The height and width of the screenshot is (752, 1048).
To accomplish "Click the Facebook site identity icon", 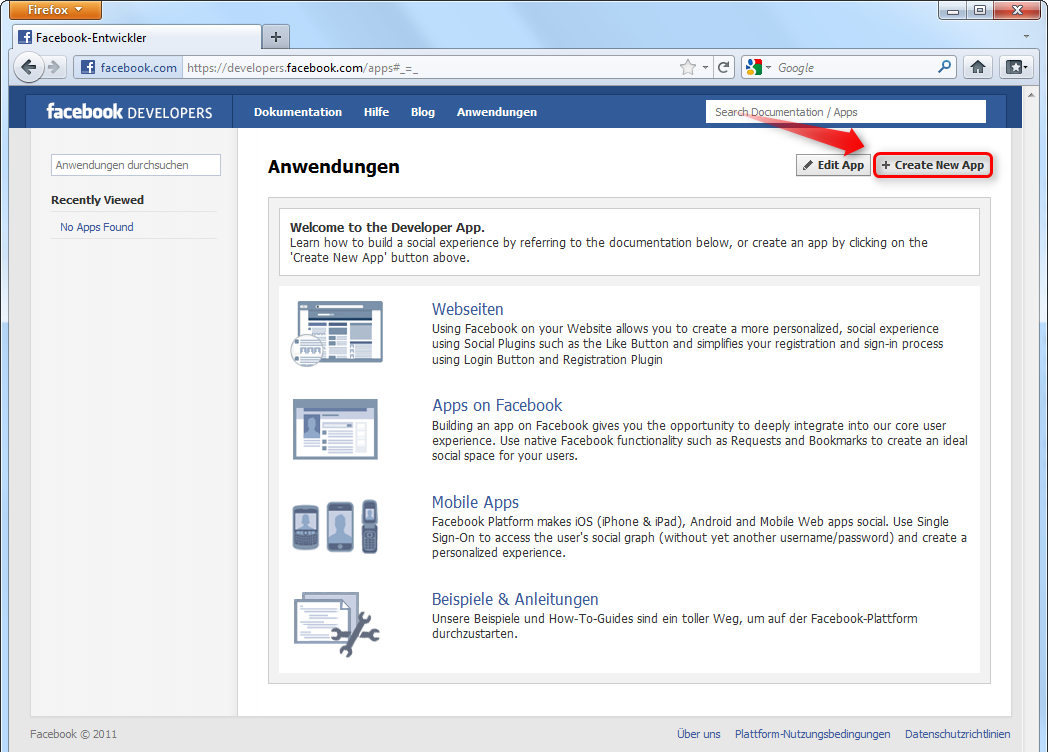I will (88, 67).
